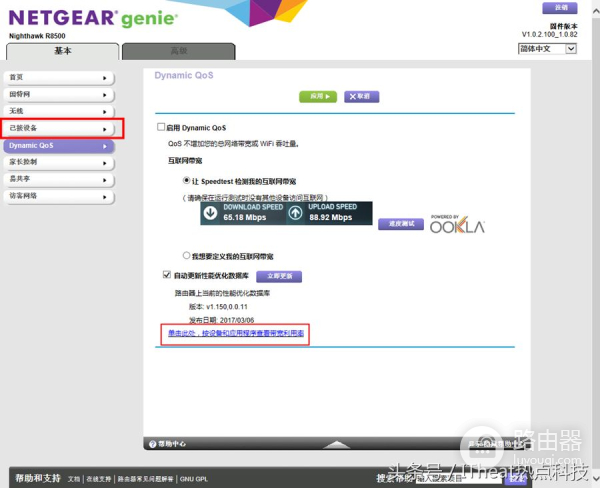Select Dynamic QoS in the sidebar
The image size is (600, 488).
[59, 146]
